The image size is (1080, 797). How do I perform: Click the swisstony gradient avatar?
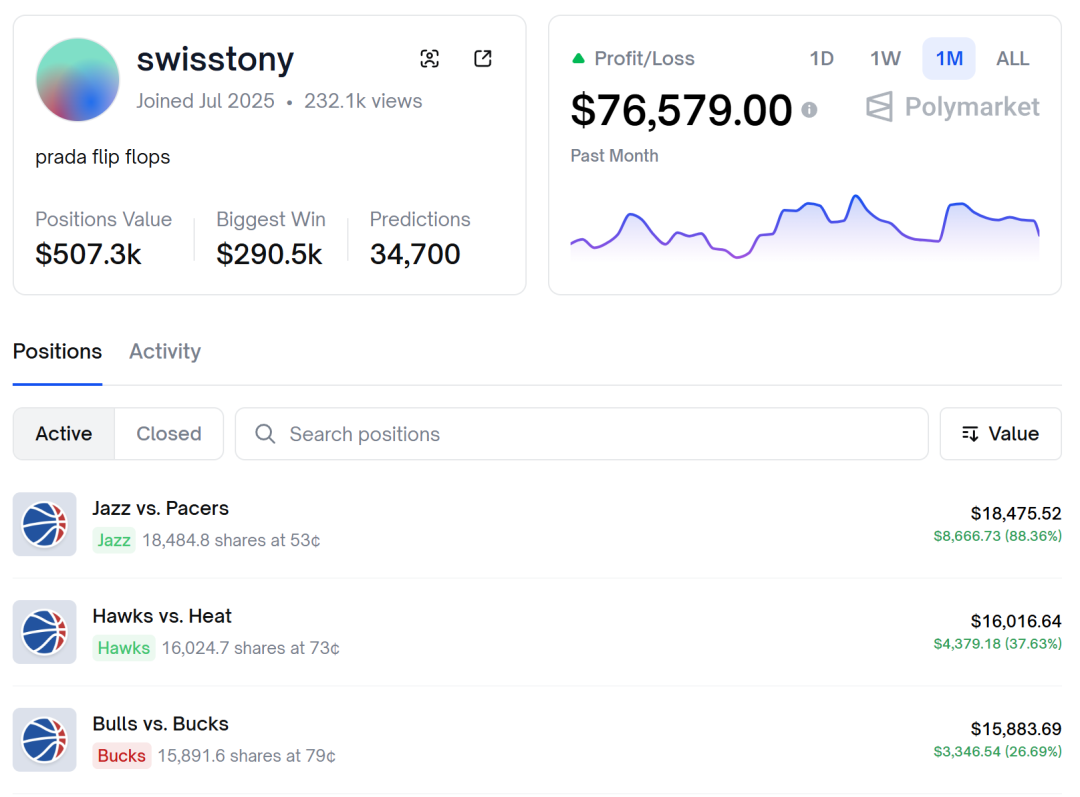tap(78, 80)
